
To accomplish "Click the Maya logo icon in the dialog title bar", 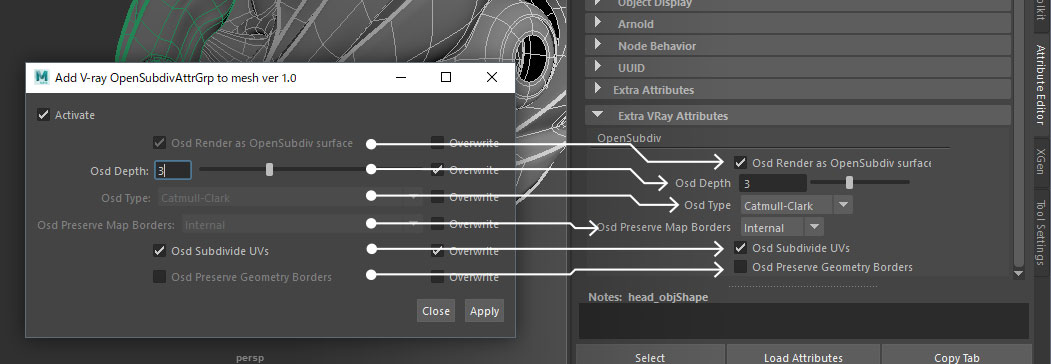I will [x=42, y=77].
